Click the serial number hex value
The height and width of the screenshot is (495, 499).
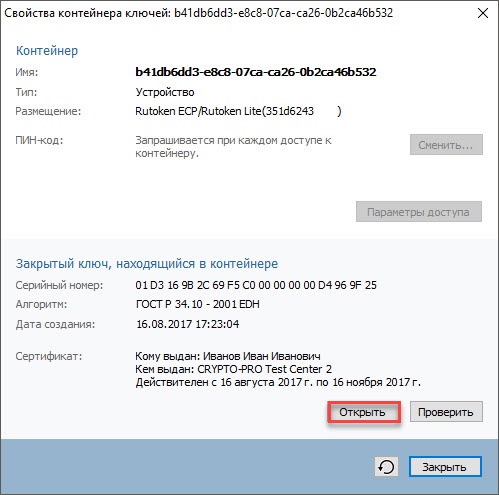click(256, 285)
